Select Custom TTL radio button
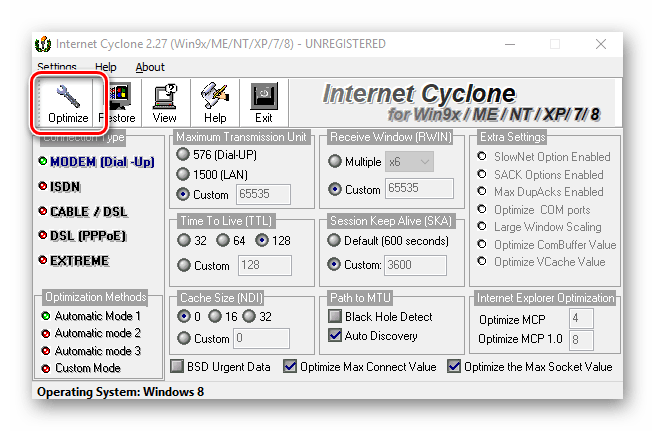Viewport: 655px width, 431px height. point(184,265)
